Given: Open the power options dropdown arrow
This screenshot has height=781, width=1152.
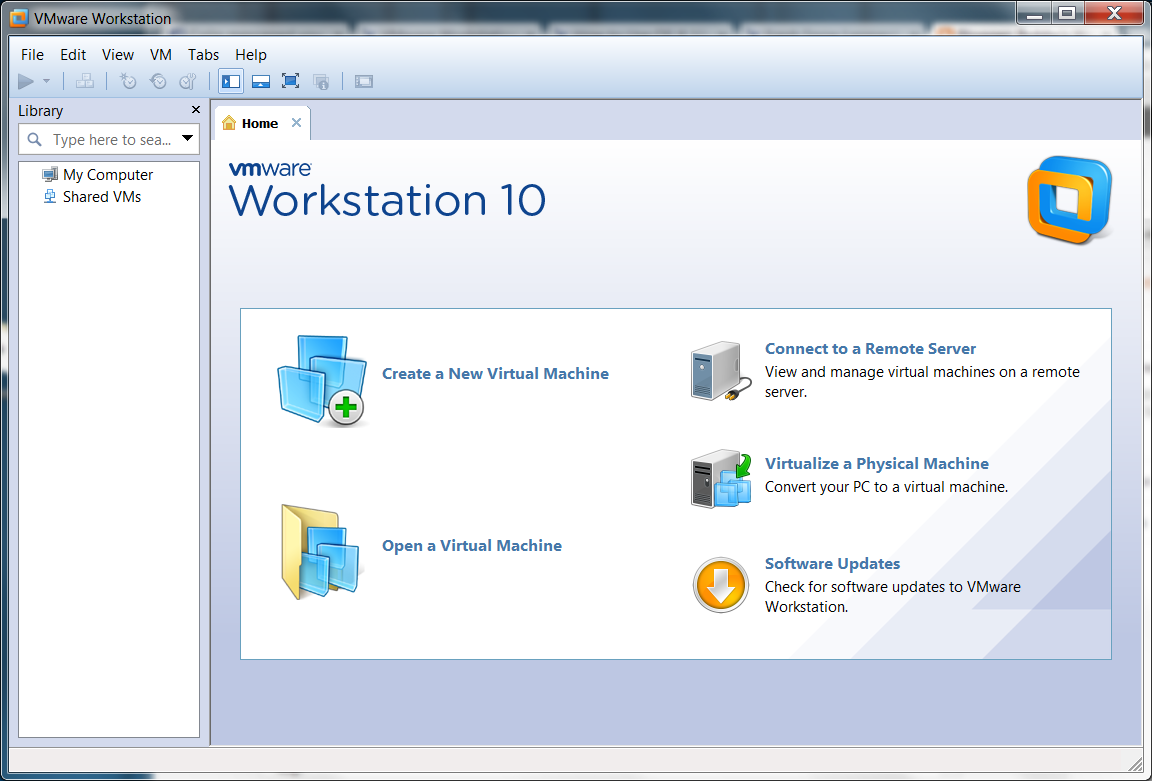Looking at the screenshot, I should [46, 82].
